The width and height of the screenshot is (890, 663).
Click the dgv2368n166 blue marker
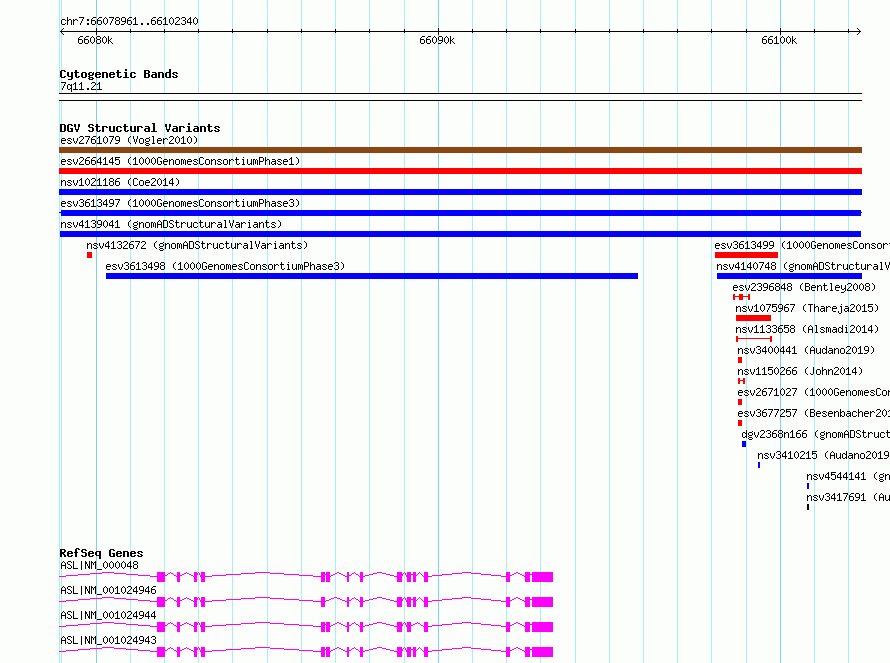744,444
